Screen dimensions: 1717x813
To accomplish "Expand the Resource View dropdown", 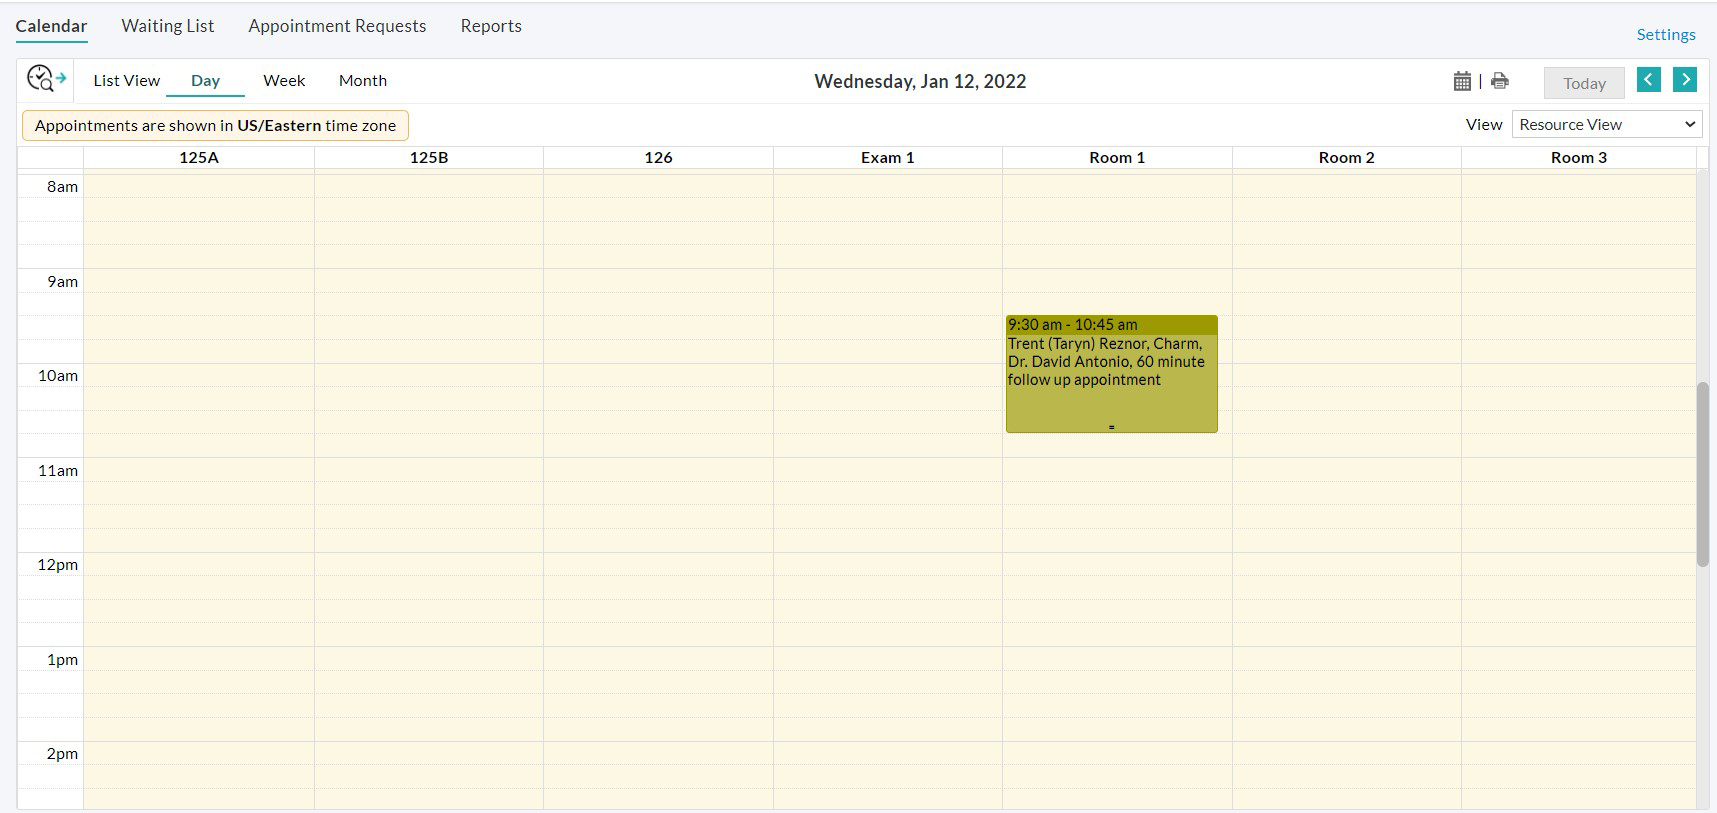I will pos(1606,125).
